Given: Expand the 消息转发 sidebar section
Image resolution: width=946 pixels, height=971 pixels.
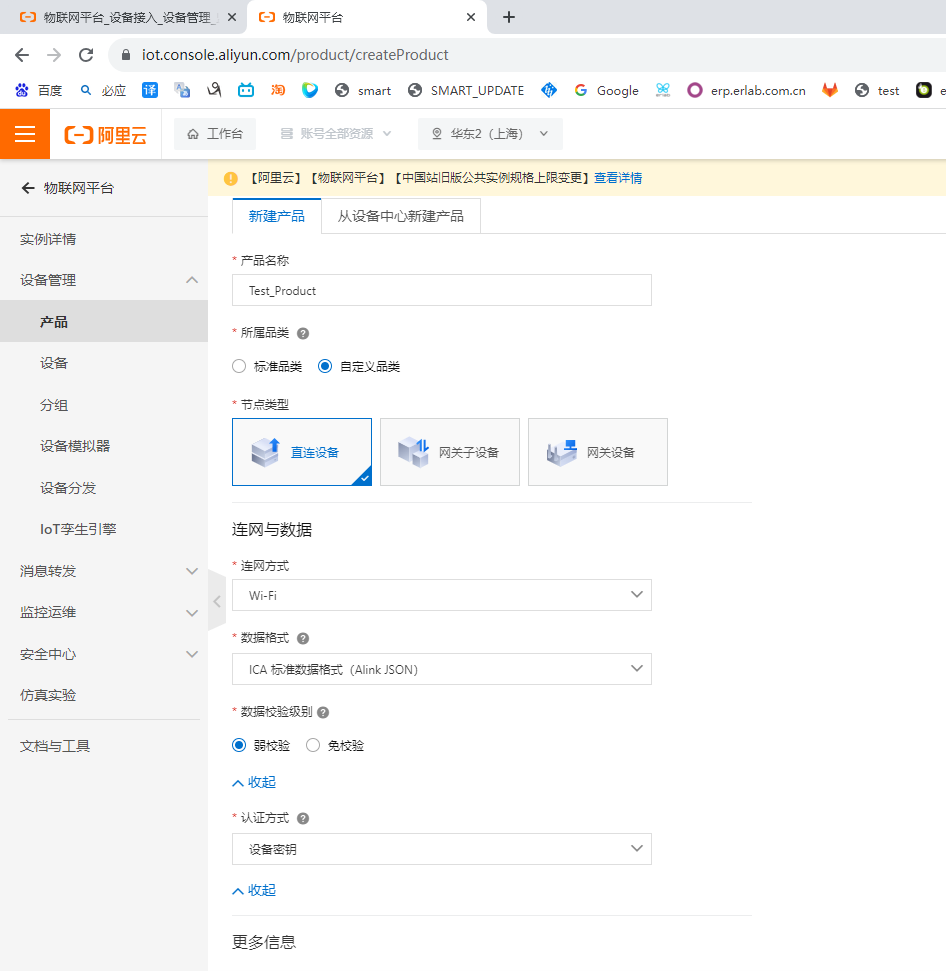Looking at the screenshot, I should point(192,571).
